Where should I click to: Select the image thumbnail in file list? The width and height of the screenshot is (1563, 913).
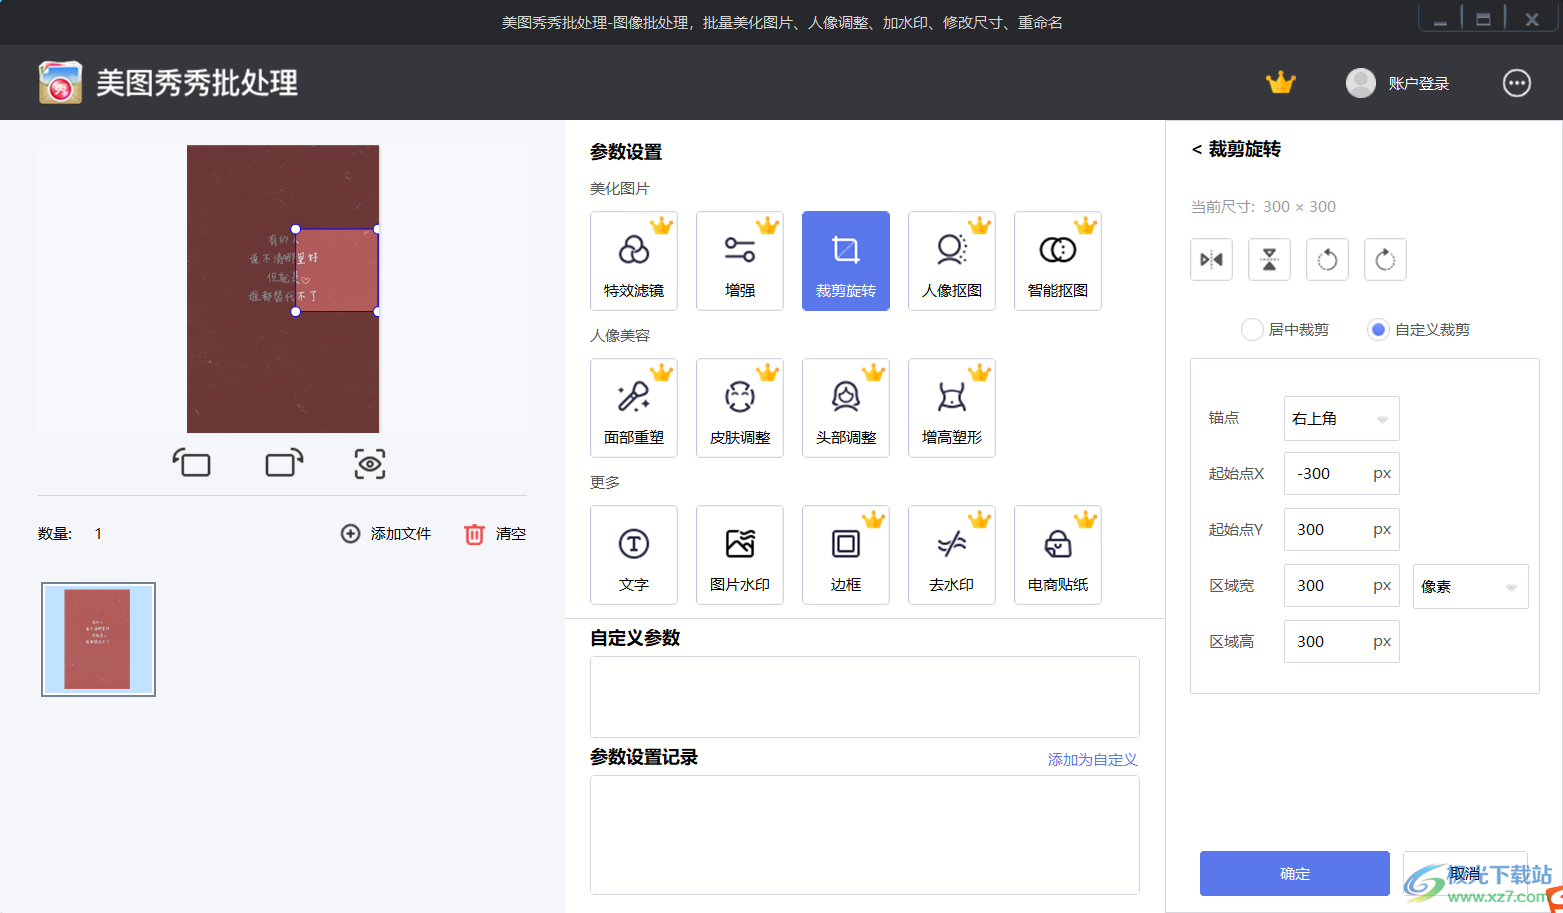(x=98, y=639)
